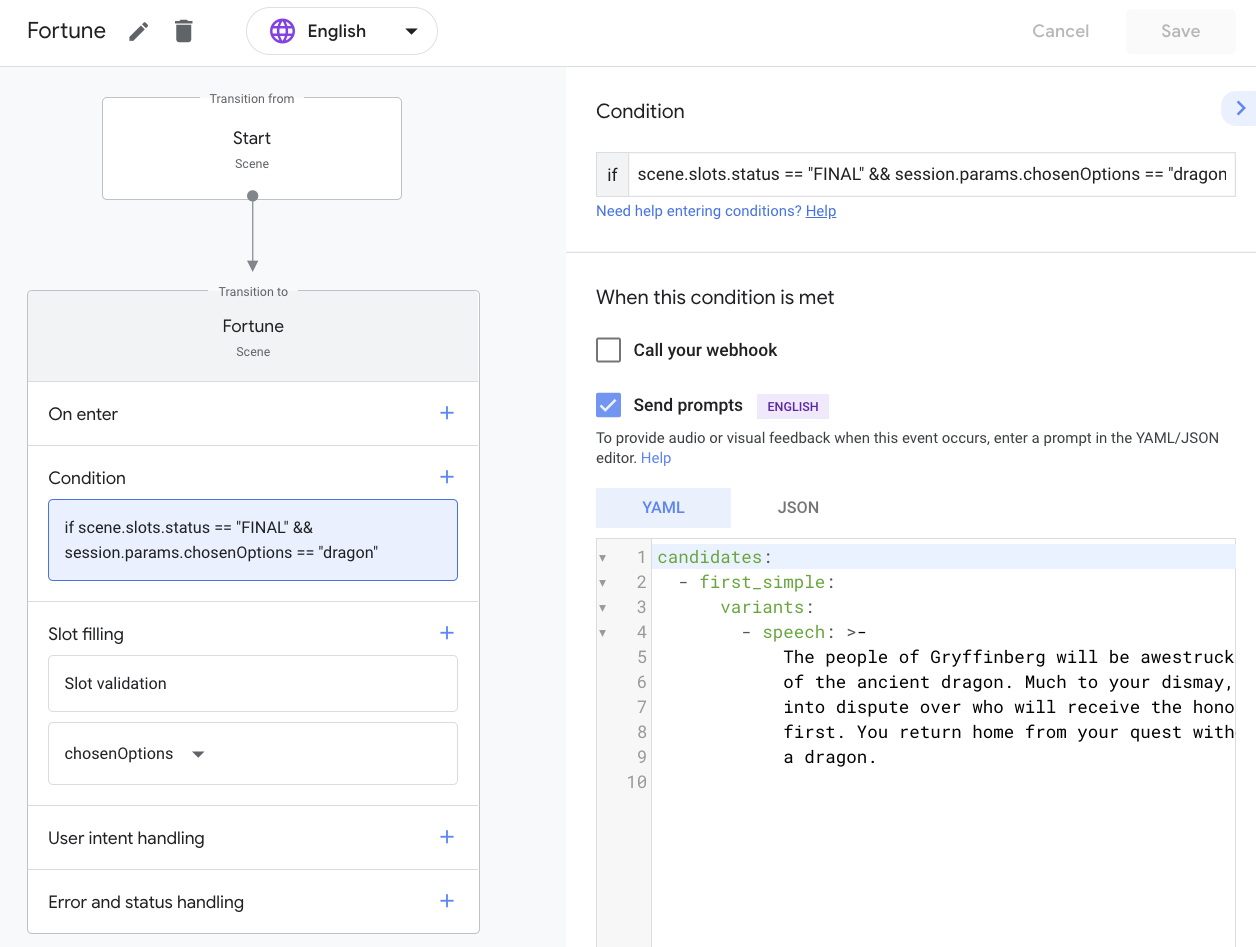Uncheck the Send prompts checkbox

608,405
